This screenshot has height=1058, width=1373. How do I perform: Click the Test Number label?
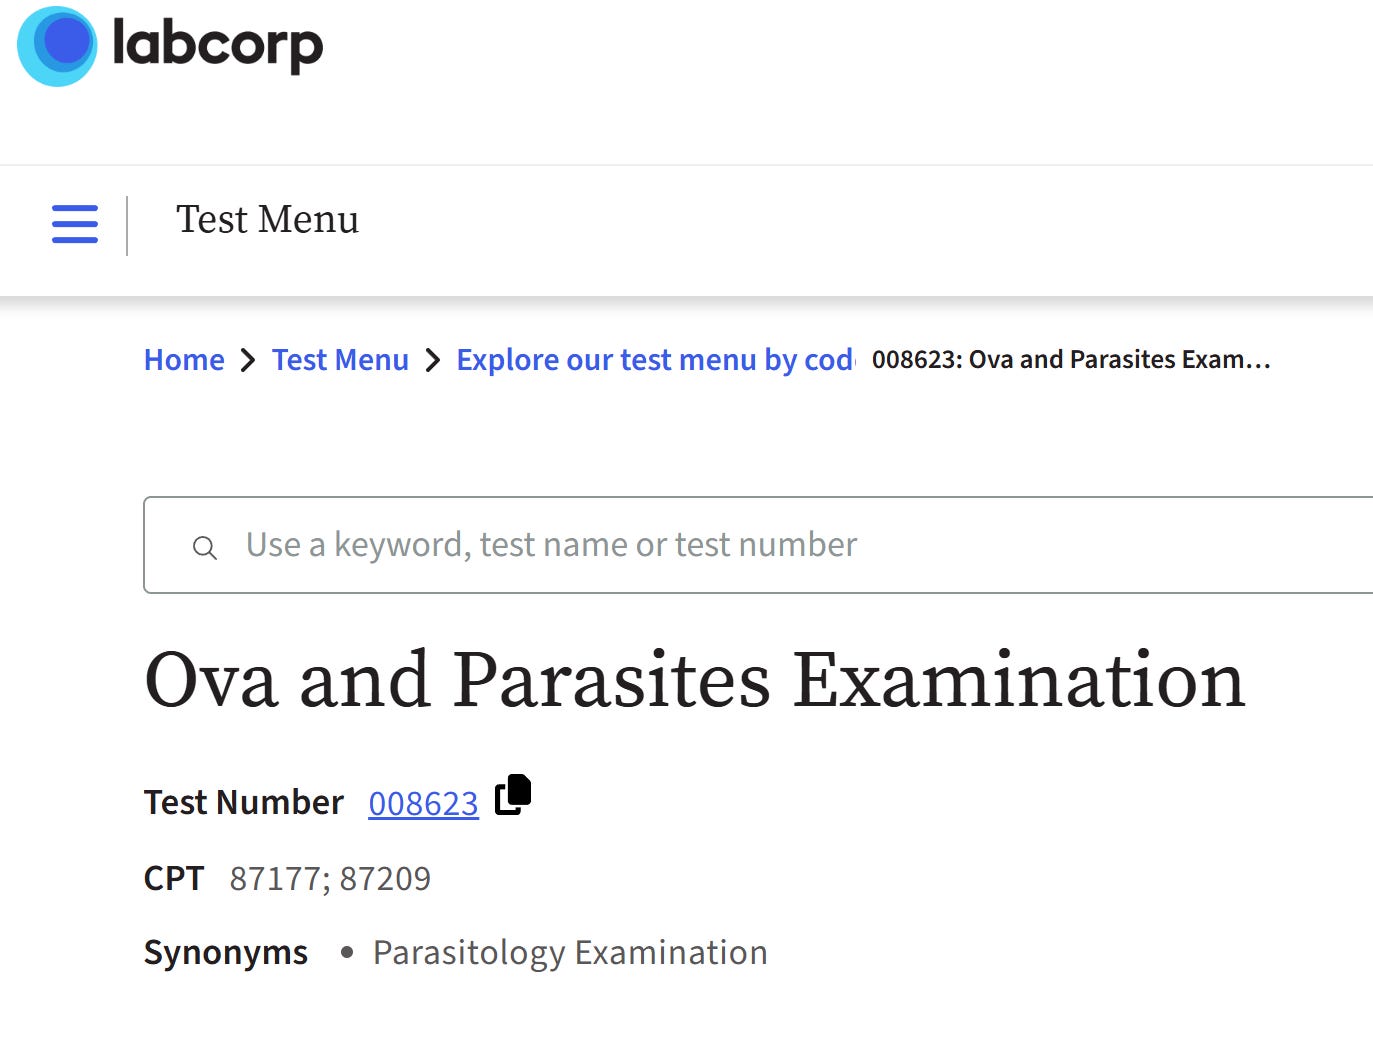pos(244,802)
